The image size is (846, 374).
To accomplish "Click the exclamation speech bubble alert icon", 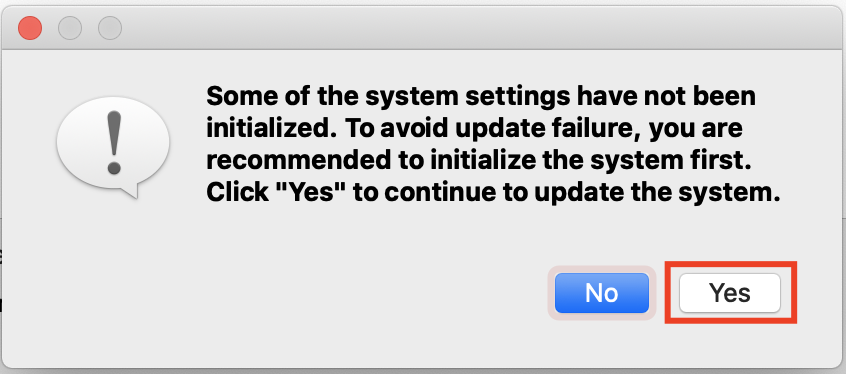I will (x=113, y=146).
